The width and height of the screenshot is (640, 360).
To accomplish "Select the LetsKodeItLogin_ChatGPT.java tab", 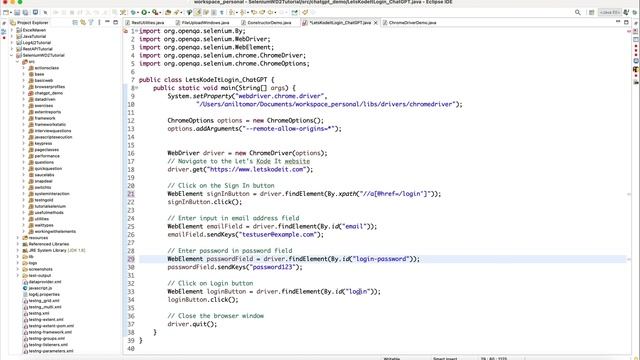I will (x=340, y=22).
